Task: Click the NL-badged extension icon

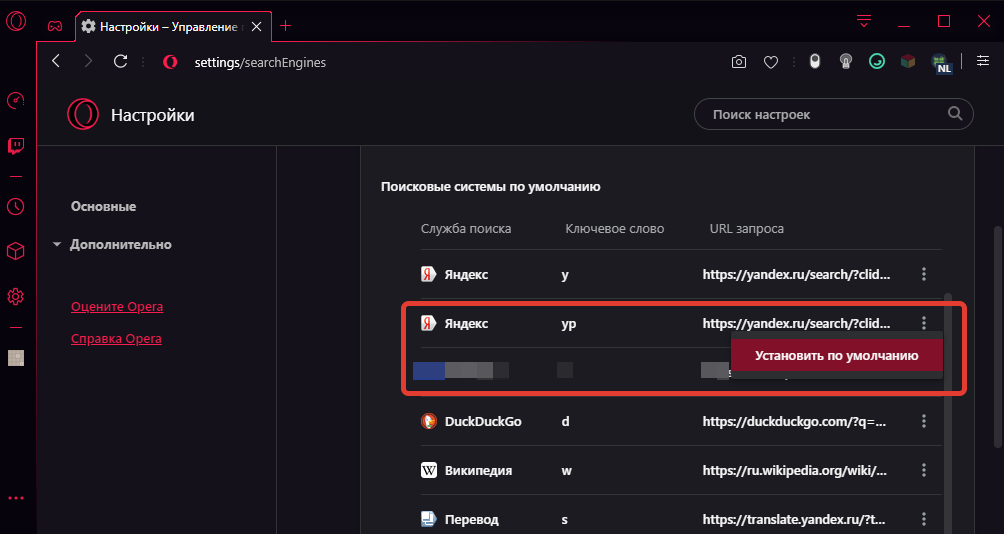Action: coord(941,63)
